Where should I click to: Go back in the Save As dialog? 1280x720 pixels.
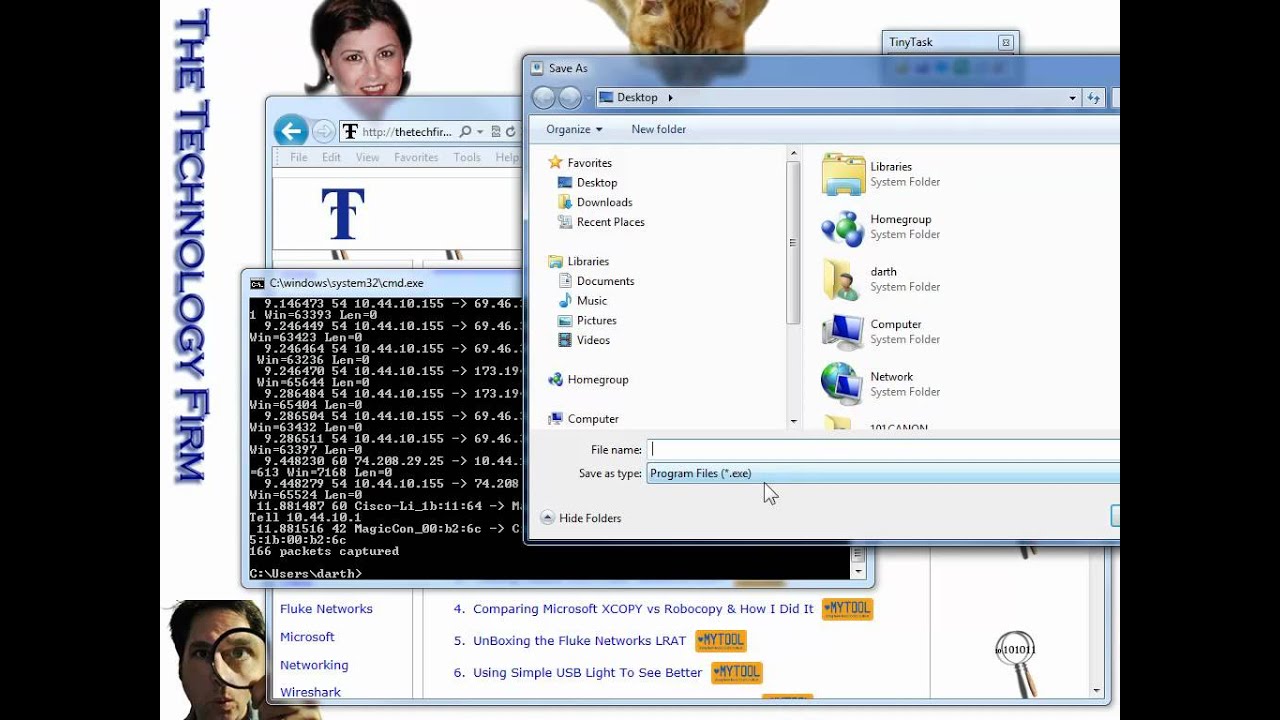click(544, 97)
